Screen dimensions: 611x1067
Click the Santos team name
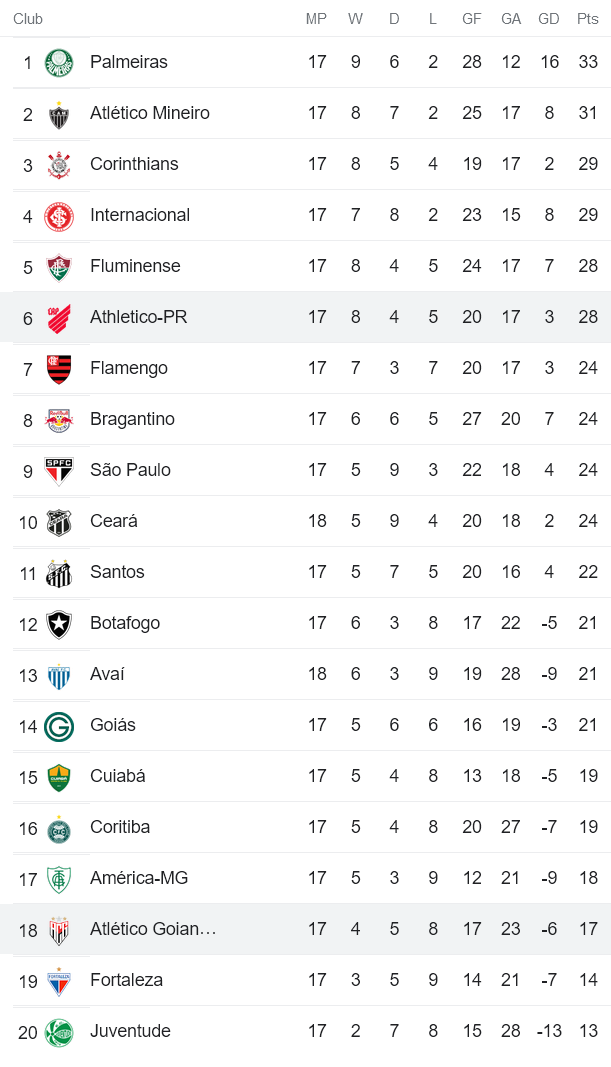[x=117, y=572]
